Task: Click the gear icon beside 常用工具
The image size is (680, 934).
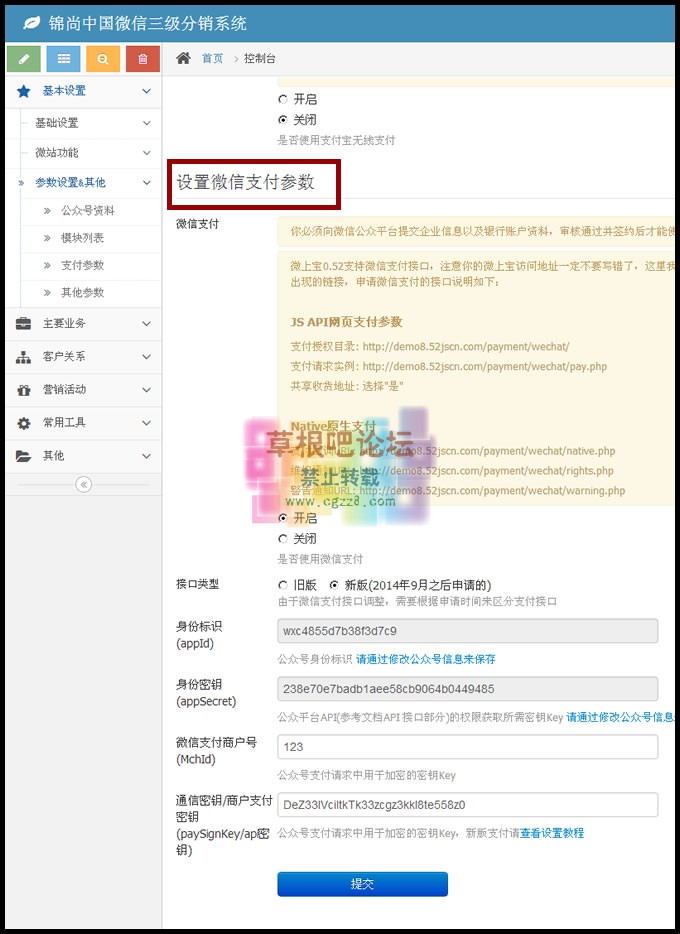Action: point(23,423)
